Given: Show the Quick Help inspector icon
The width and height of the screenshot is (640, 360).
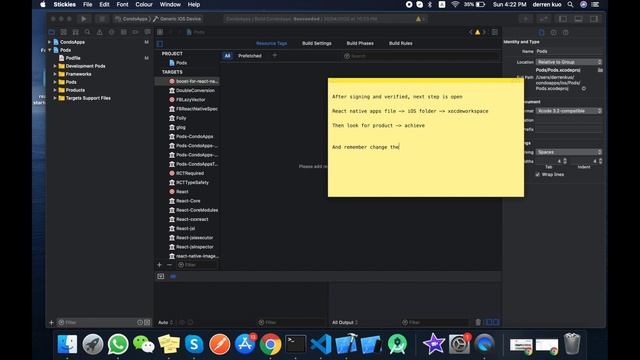Looking at the screenshot, I should [565, 32].
